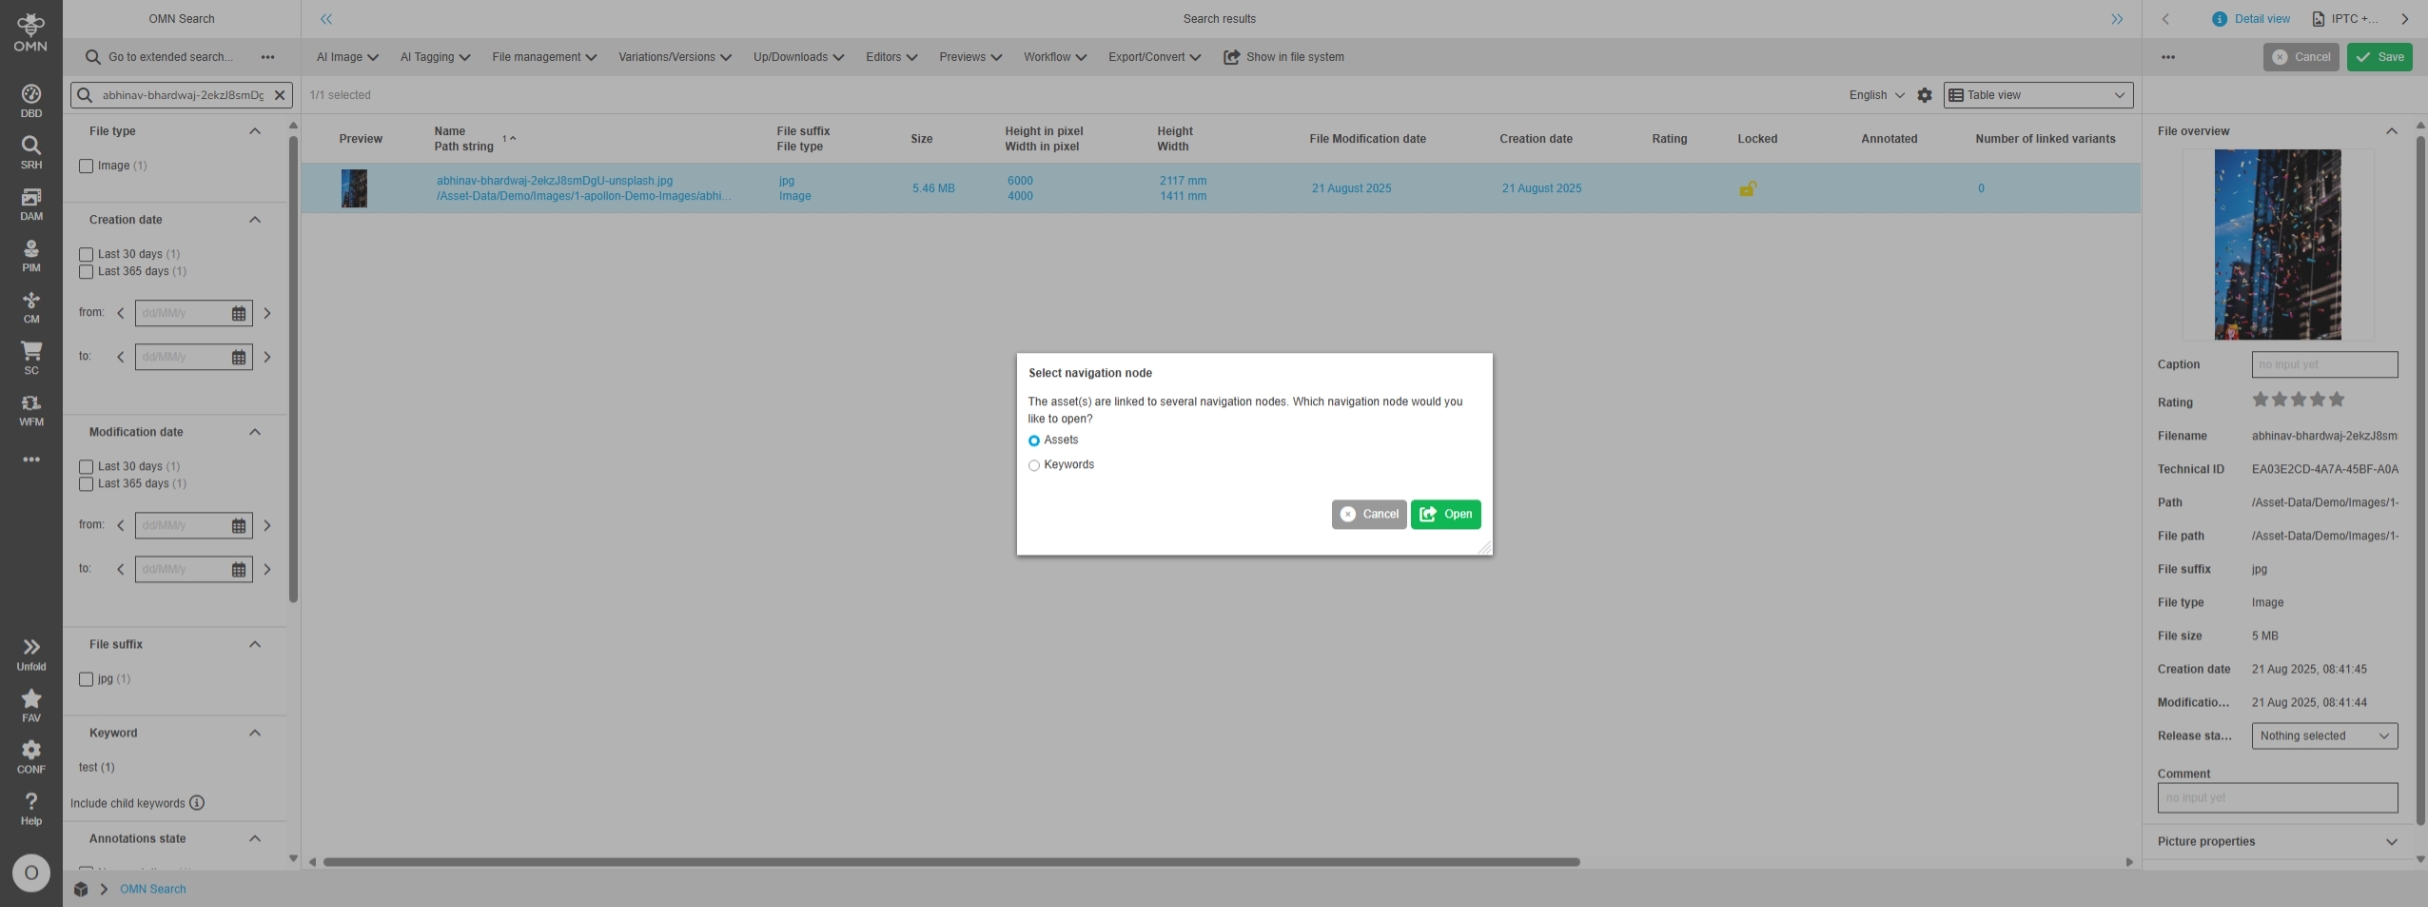Check Creation date Last 365 days
Viewport: 2428px width, 907px height.
tap(86, 272)
